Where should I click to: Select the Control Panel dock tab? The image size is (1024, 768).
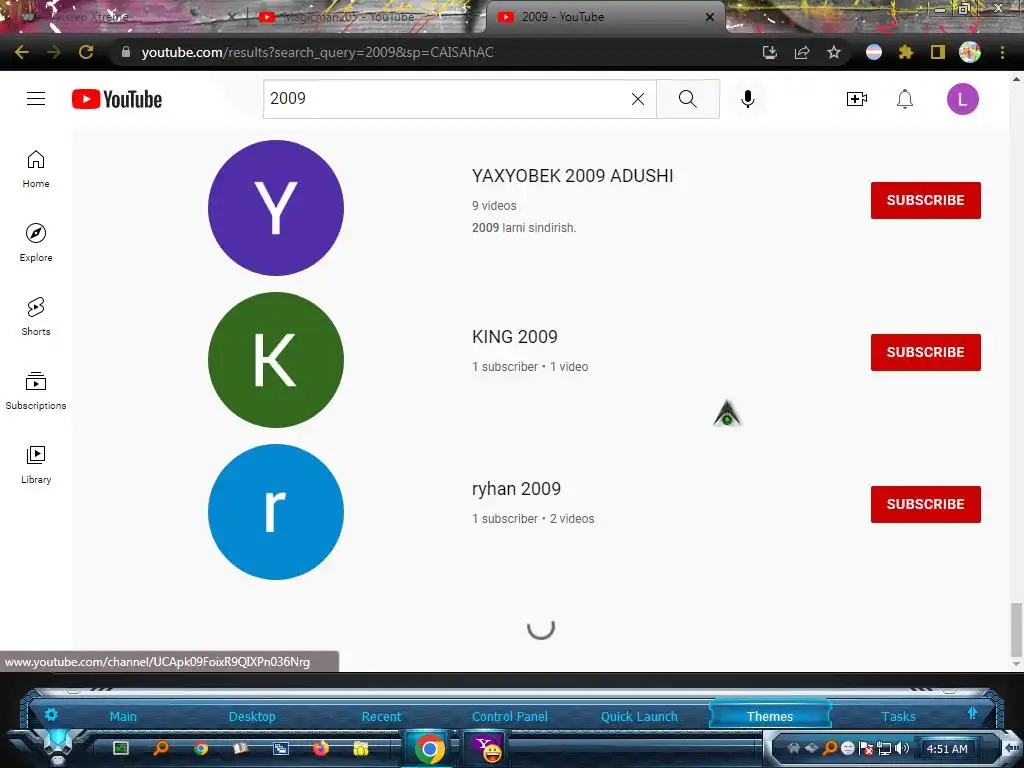pyautogui.click(x=510, y=716)
